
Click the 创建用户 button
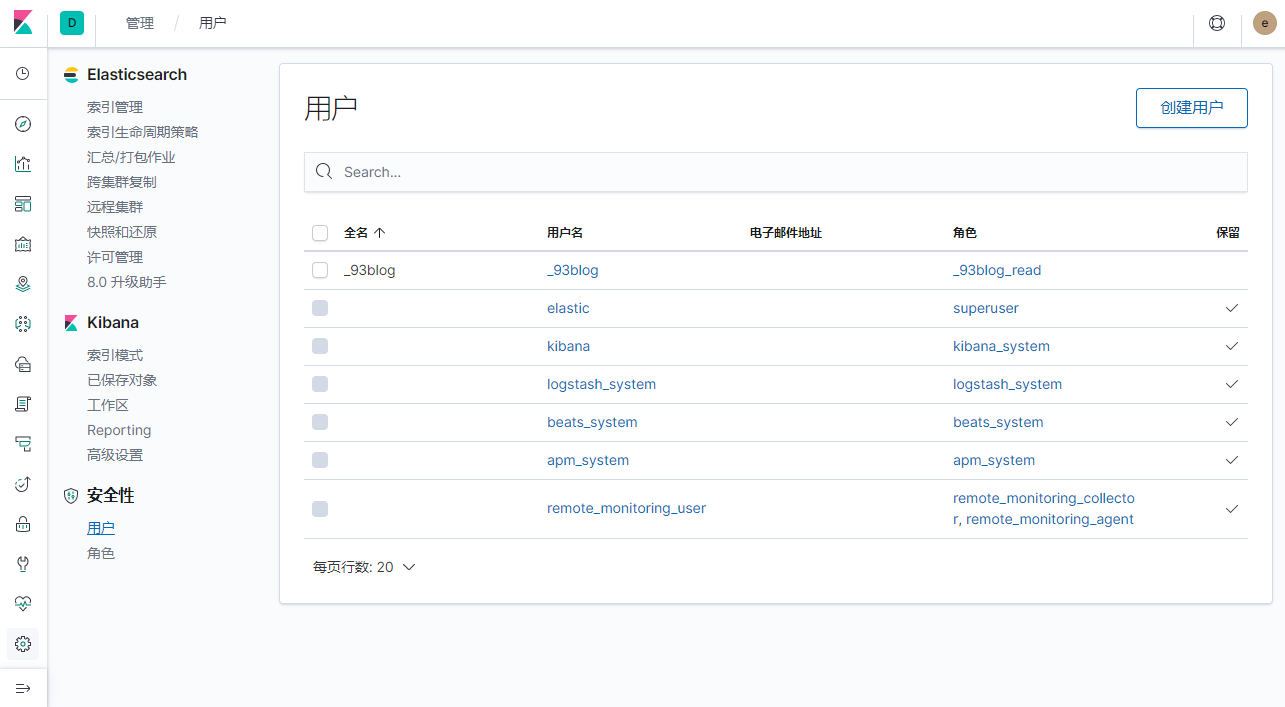(1191, 108)
